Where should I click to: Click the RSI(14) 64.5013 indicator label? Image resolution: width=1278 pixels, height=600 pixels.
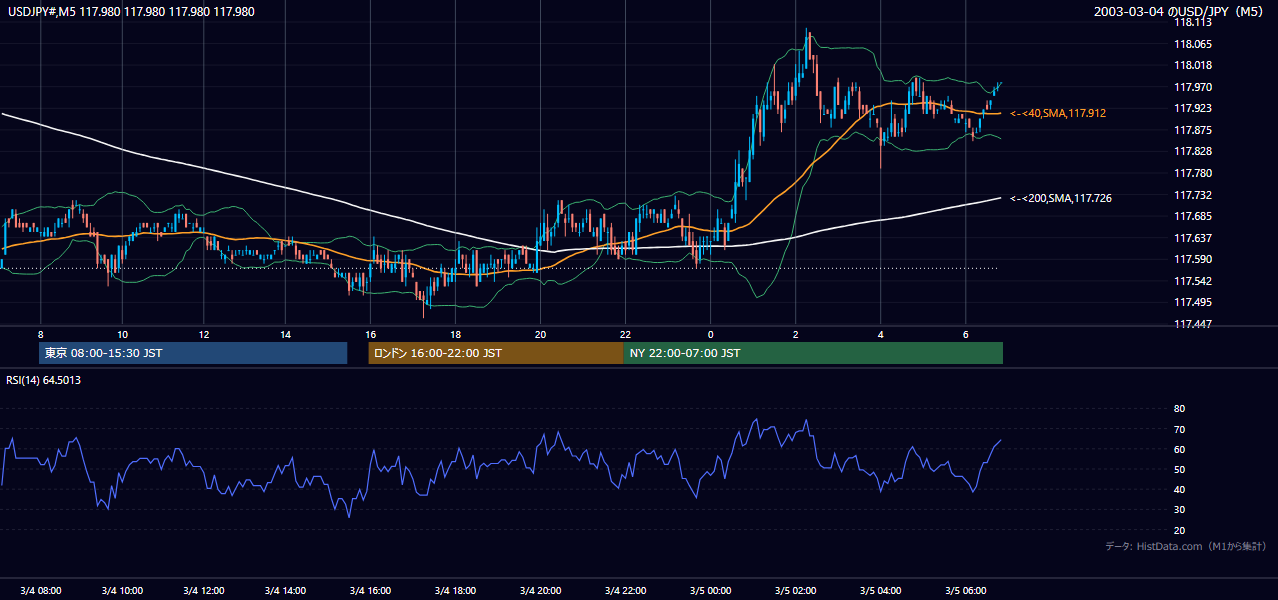pyautogui.click(x=44, y=380)
